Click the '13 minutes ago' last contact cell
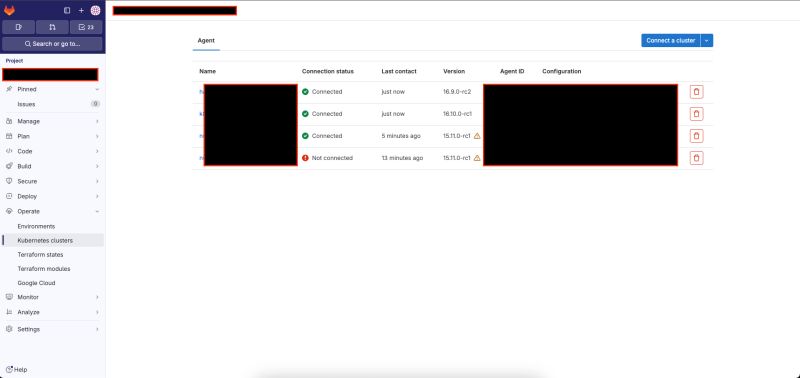The image size is (800, 378). [403, 158]
